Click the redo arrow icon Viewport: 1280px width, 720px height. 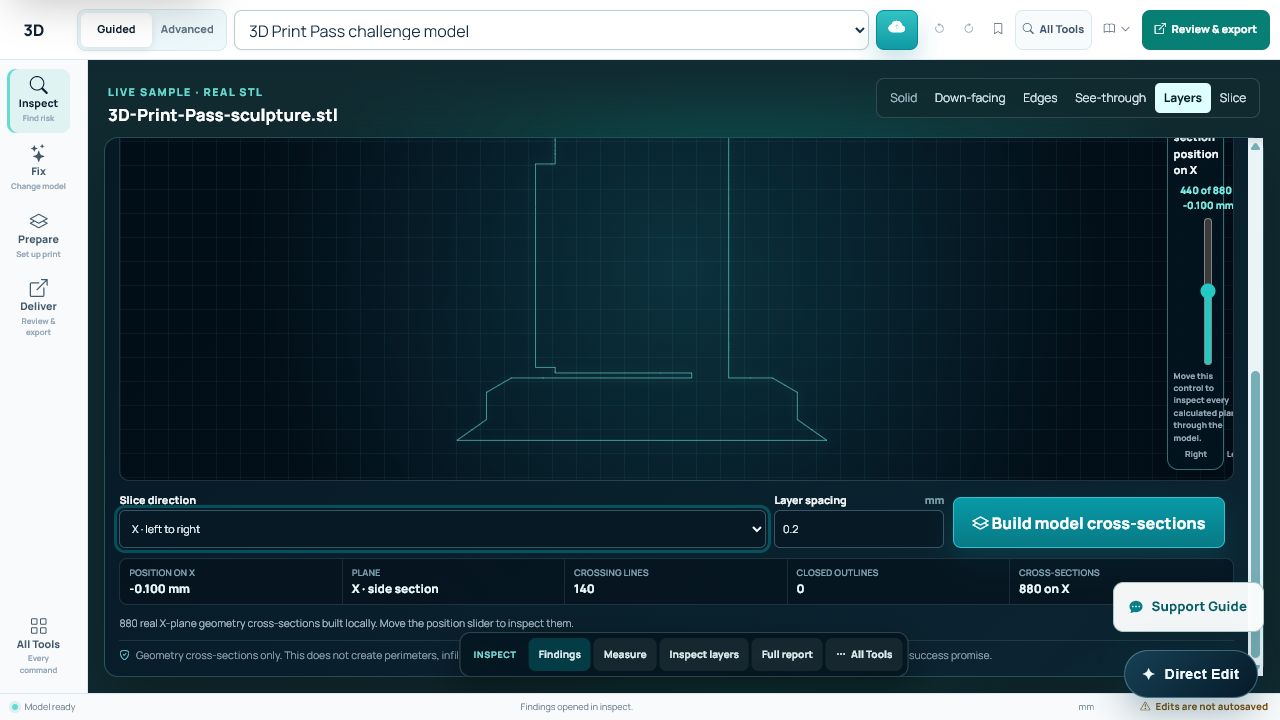click(x=969, y=29)
